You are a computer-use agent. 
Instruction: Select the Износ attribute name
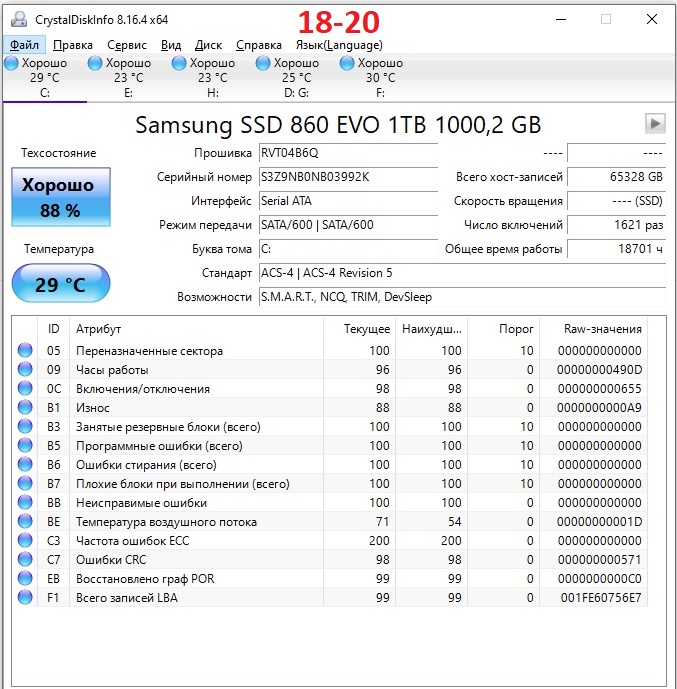pyautogui.click(x=92, y=408)
